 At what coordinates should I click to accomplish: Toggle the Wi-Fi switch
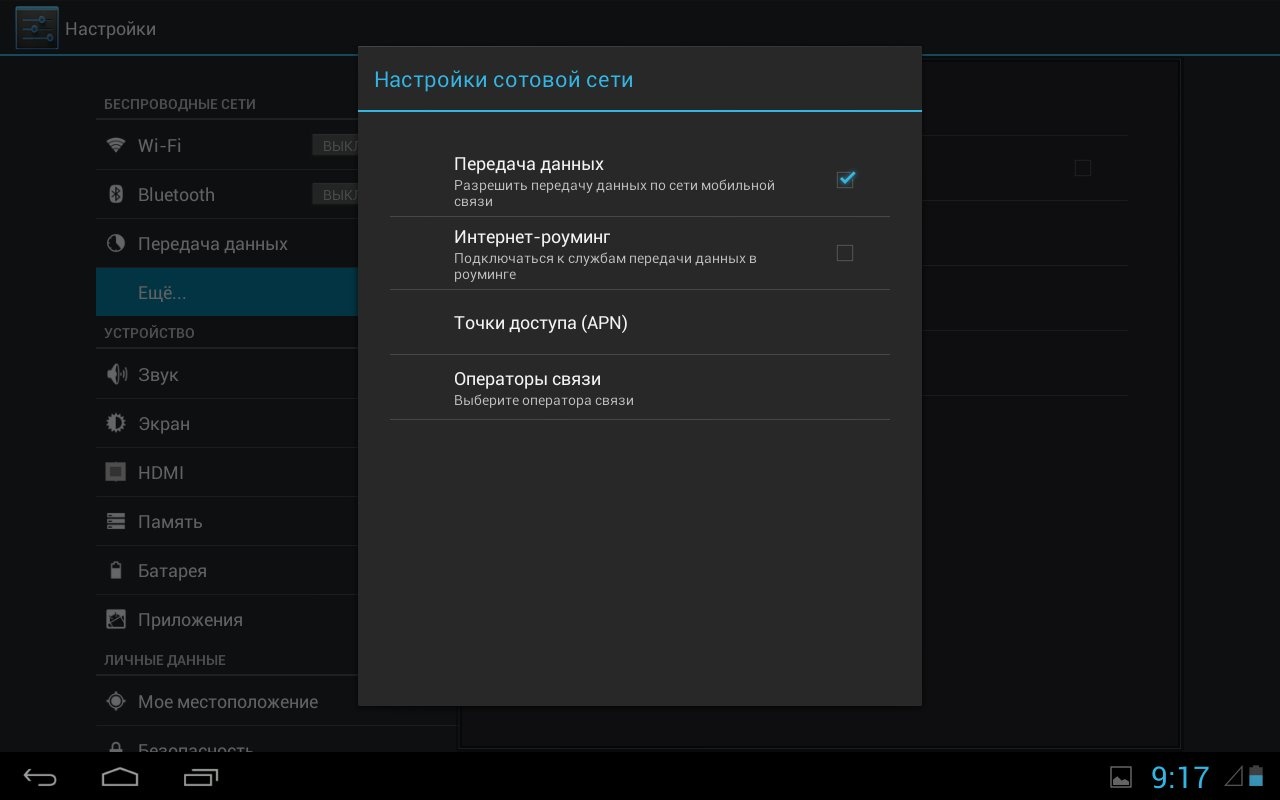(x=335, y=146)
